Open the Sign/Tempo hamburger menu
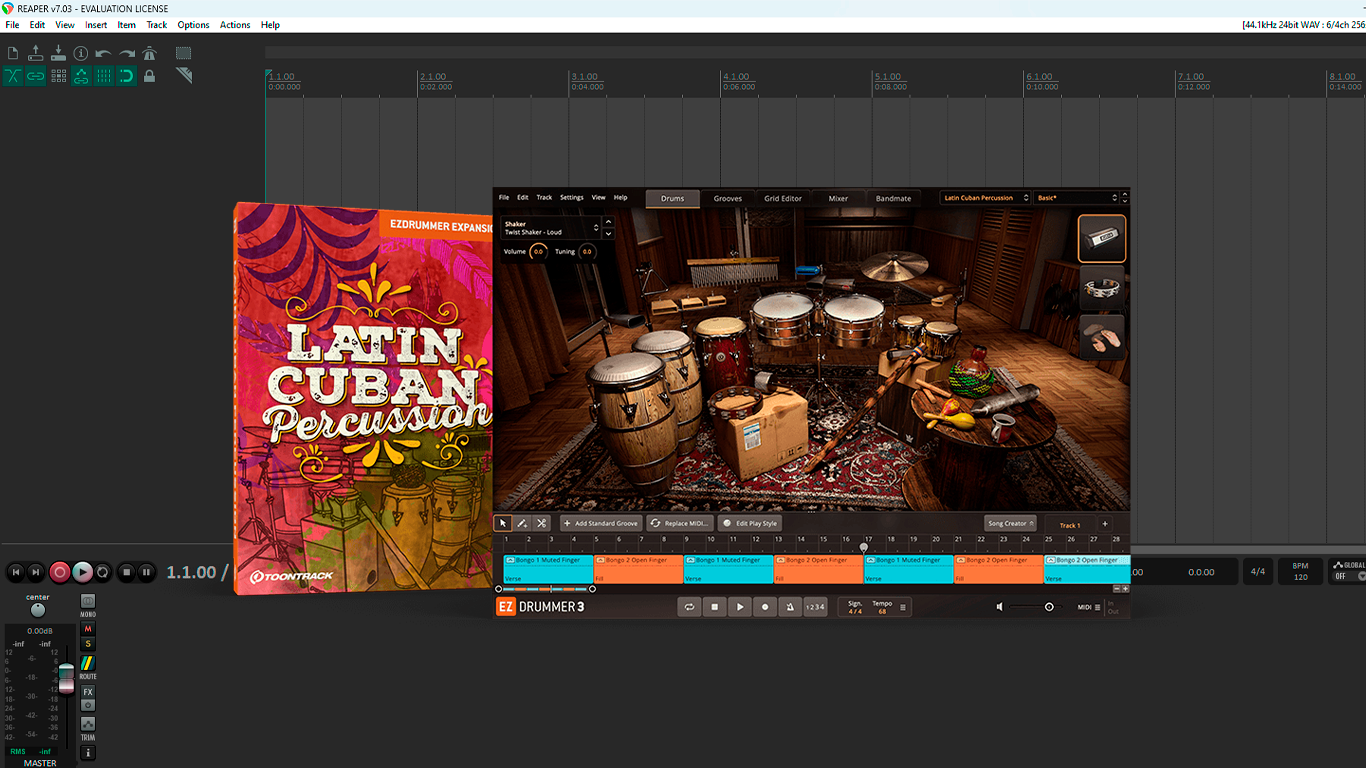The image size is (1366, 768). click(903, 607)
